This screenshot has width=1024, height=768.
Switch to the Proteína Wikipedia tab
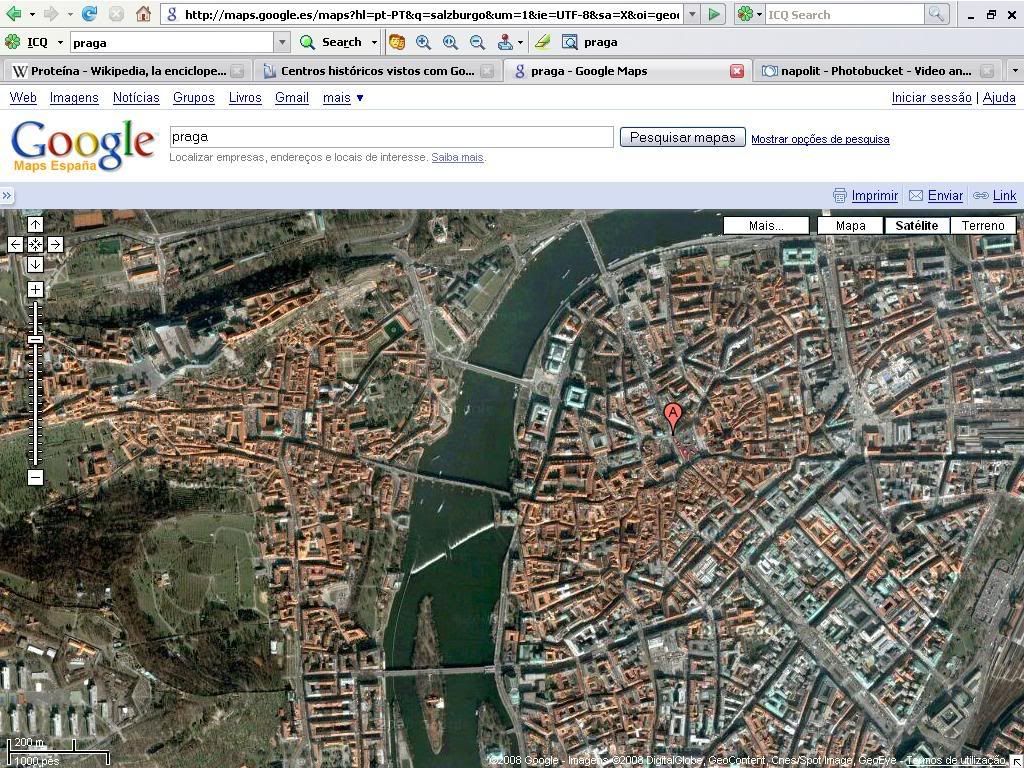click(120, 71)
